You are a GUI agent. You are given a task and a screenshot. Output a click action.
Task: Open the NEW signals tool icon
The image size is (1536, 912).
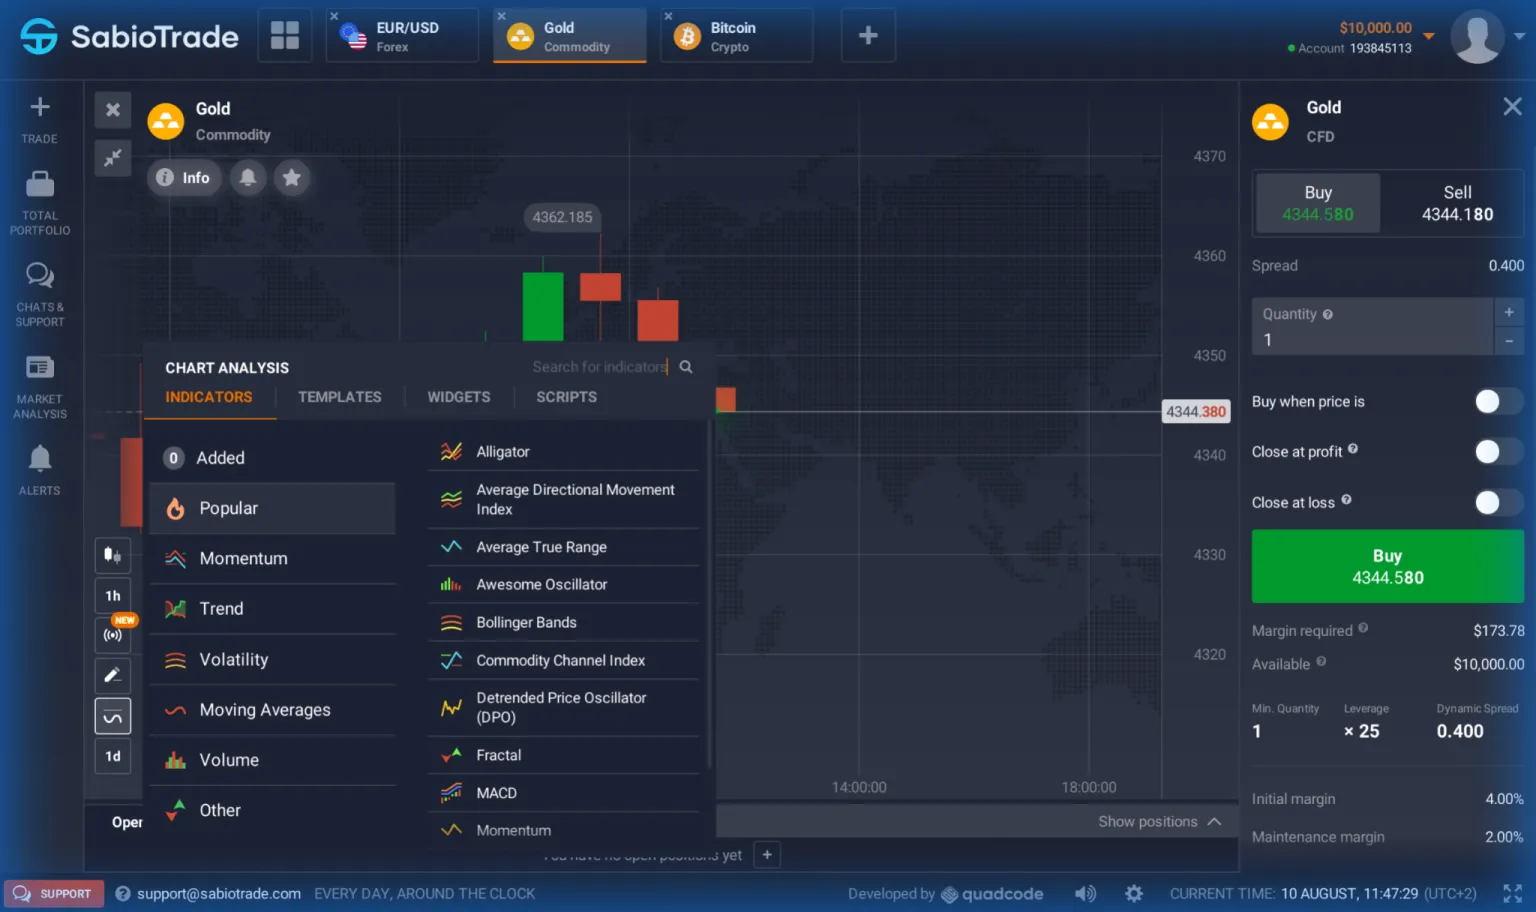tap(113, 634)
